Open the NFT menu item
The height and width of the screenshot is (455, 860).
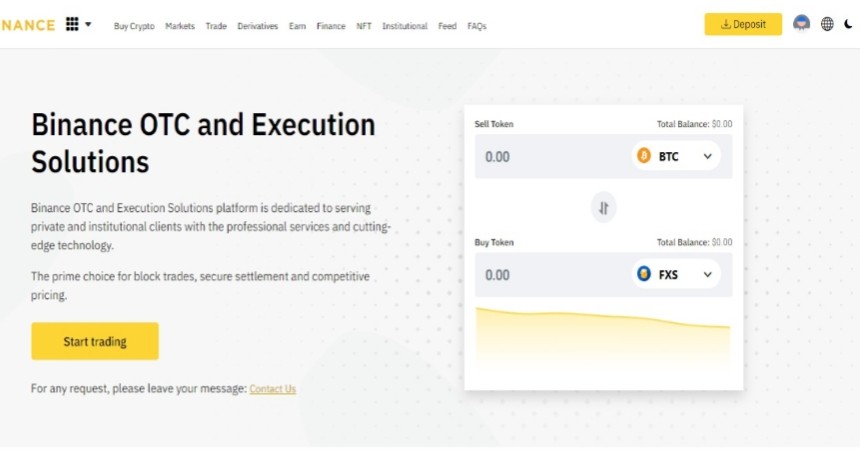pos(364,26)
